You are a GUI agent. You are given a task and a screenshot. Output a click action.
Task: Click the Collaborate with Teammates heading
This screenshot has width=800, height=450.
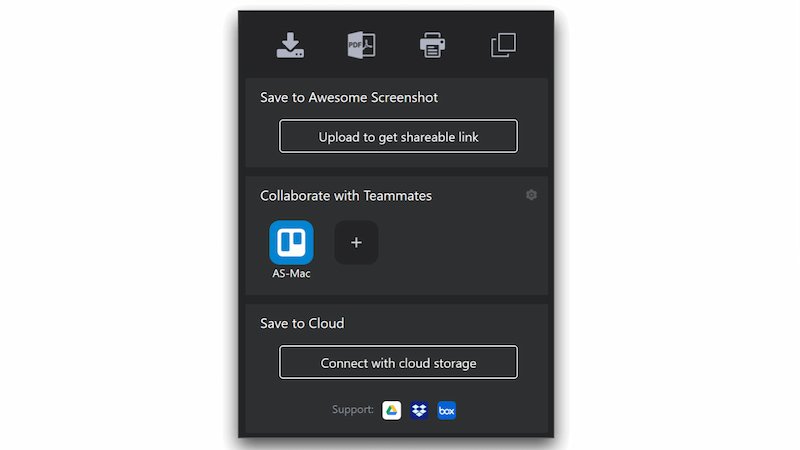point(346,196)
